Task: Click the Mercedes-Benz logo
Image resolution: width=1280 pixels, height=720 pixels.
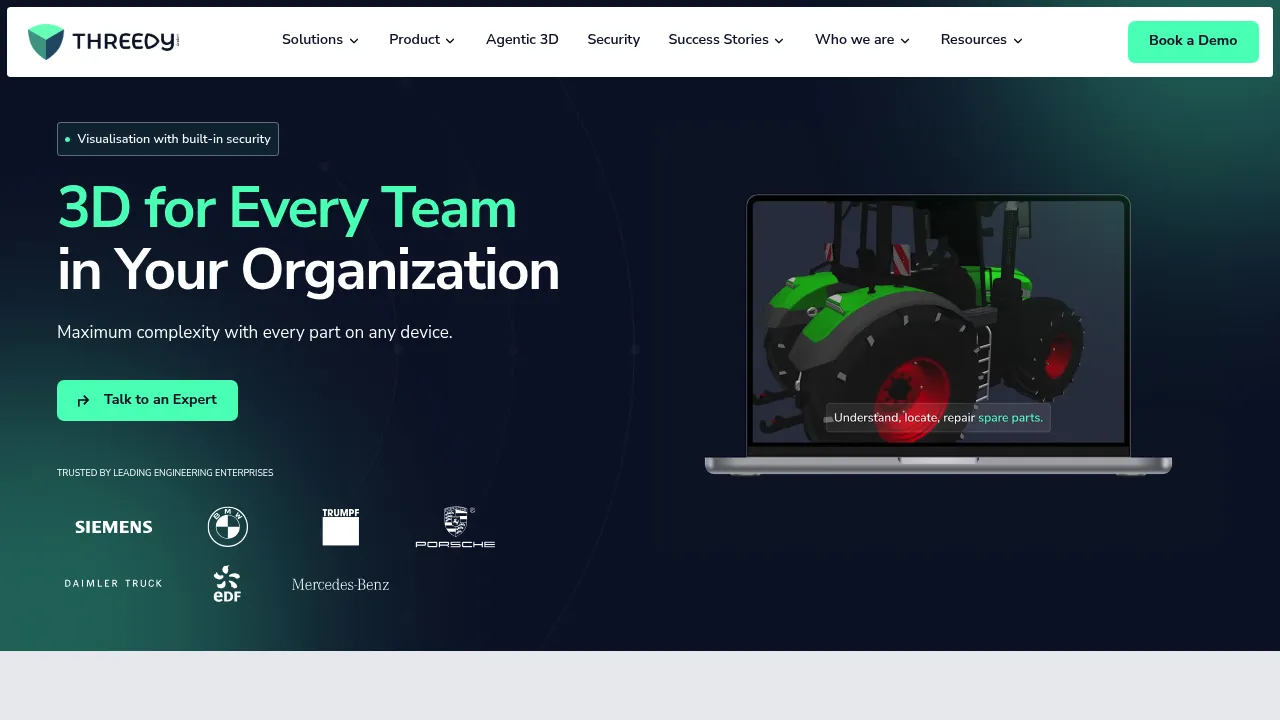Action: point(340,584)
